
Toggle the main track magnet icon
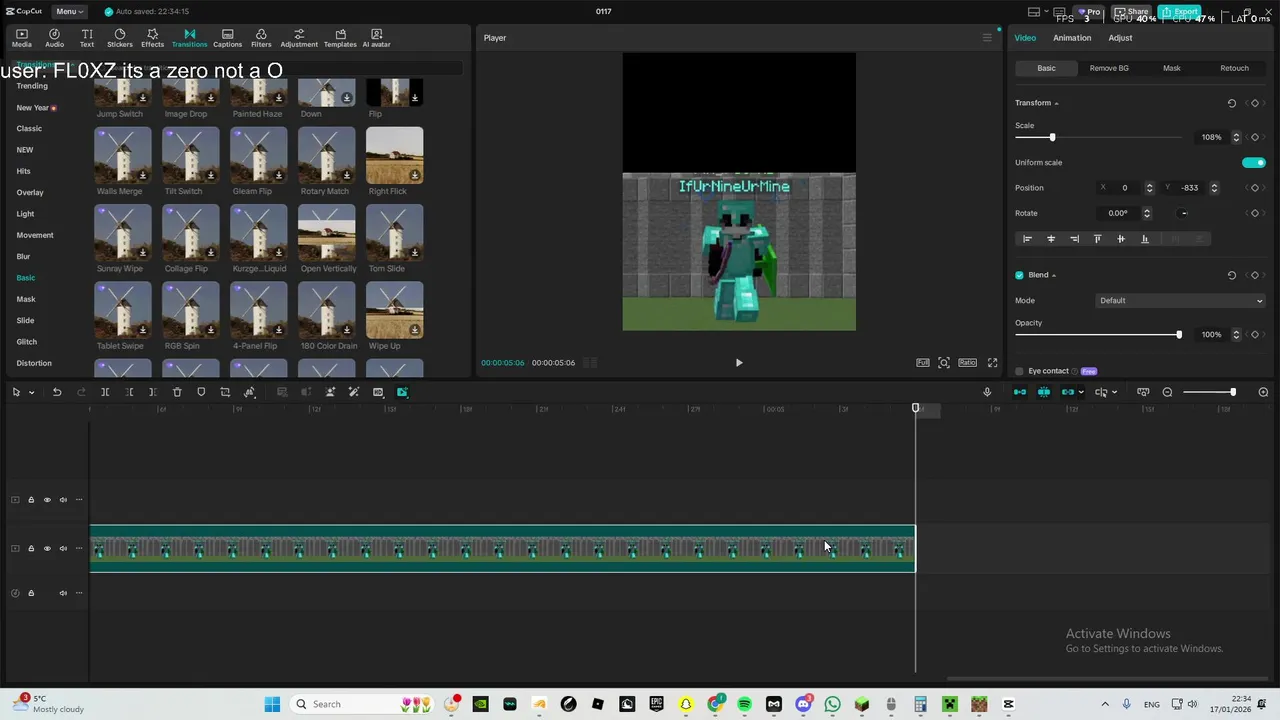[x=1020, y=392]
